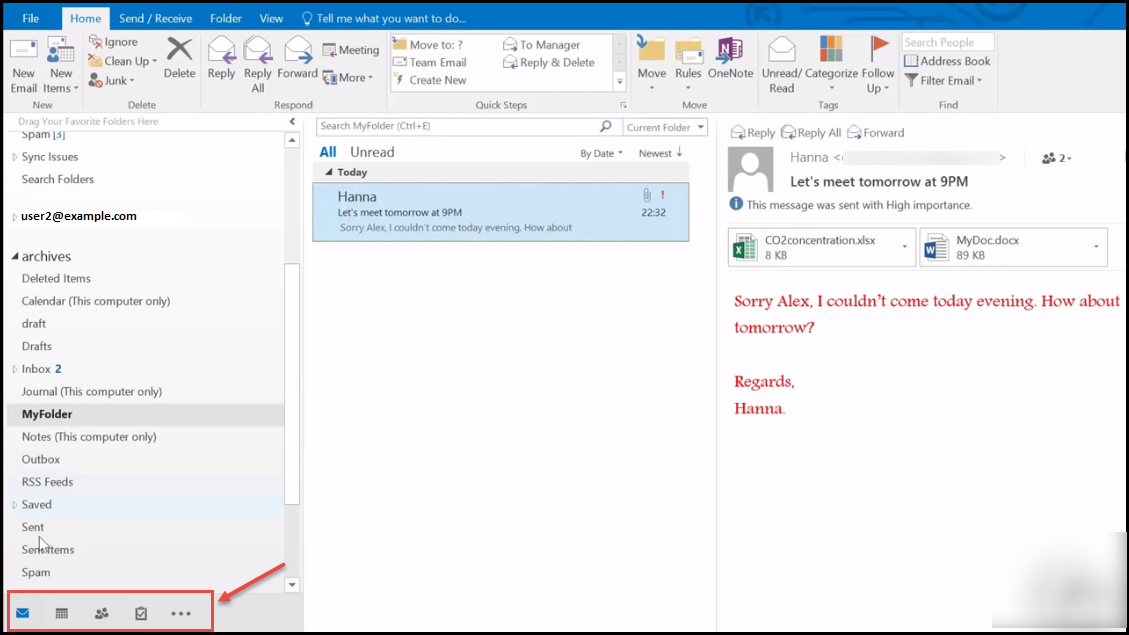The width and height of the screenshot is (1129, 635).
Task: Expand the Inbox folder
Action: pos(14,369)
